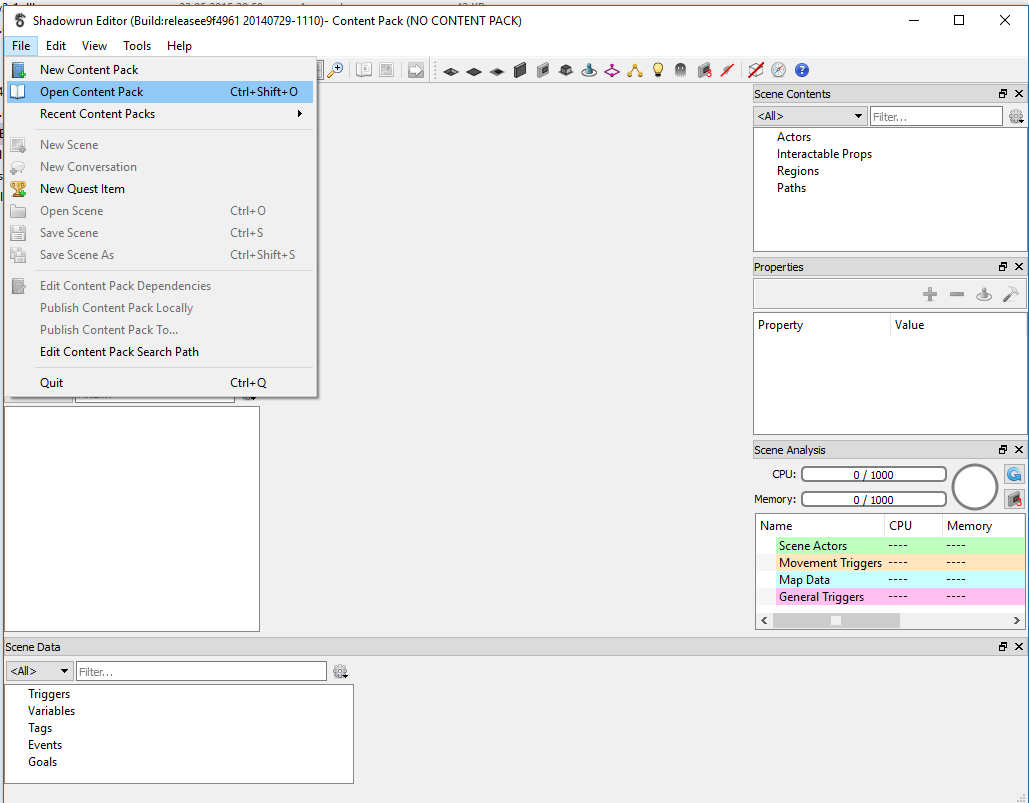Viewport: 1029px width, 803px height.
Task: Click the gray right-arrow toolbar button
Action: point(416,70)
